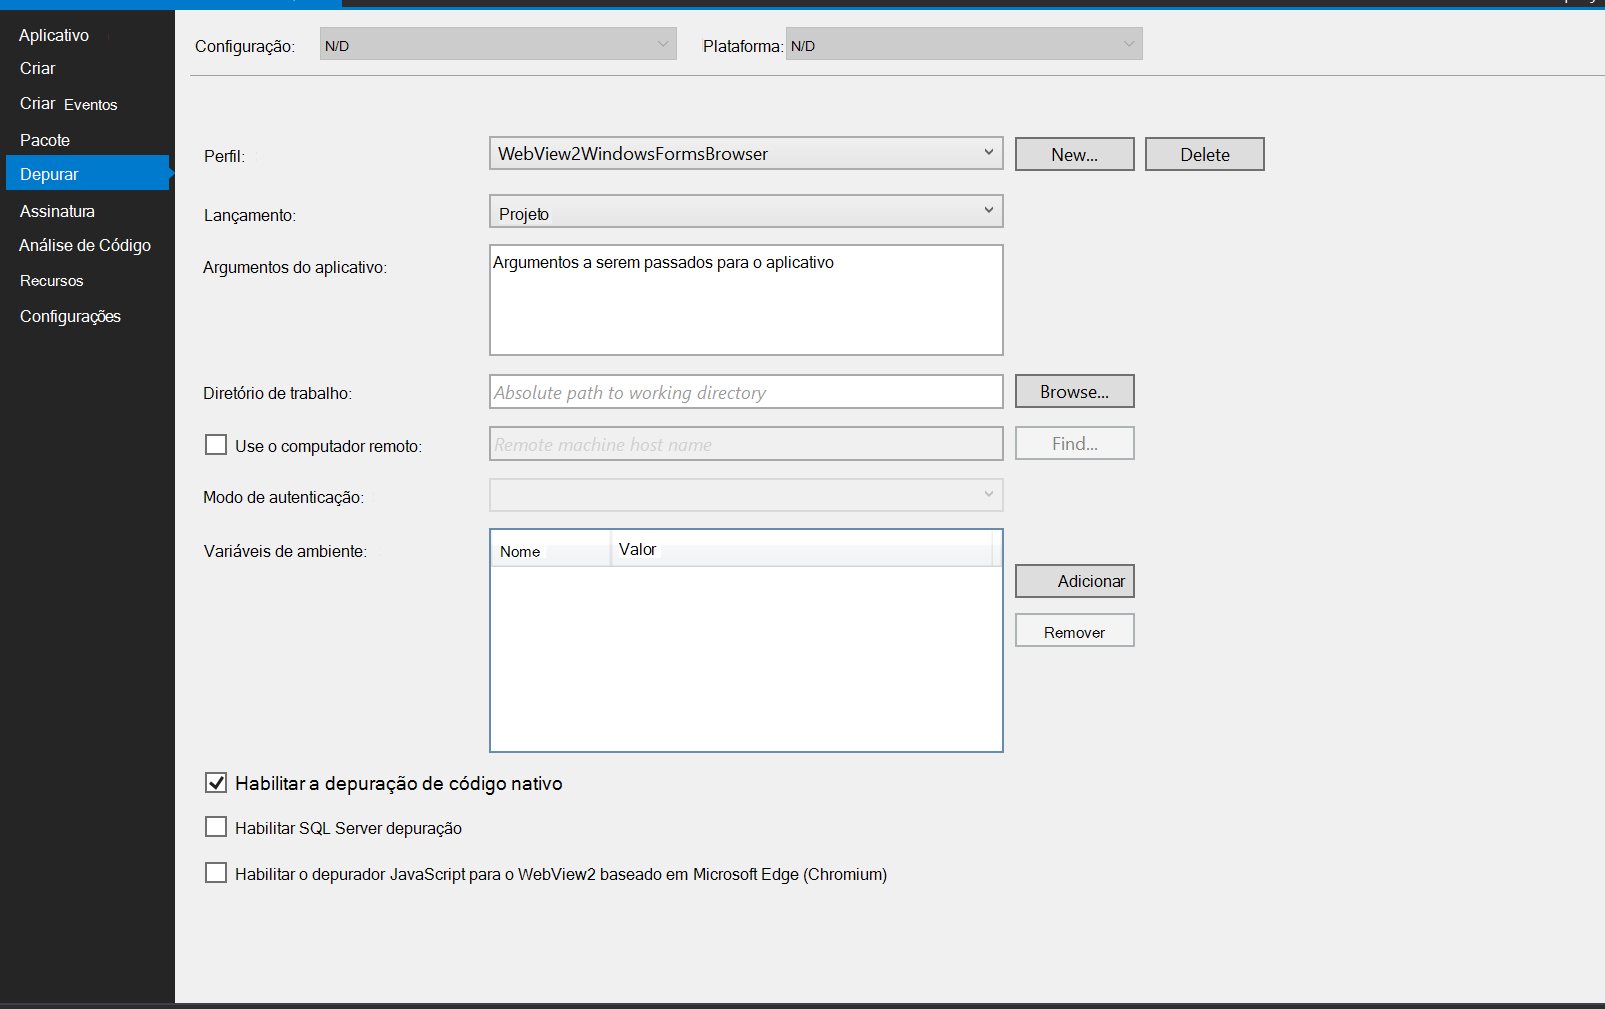Enable Habilitar SQL Server depuração
Screen dimensions: 1605x1009
(216, 827)
